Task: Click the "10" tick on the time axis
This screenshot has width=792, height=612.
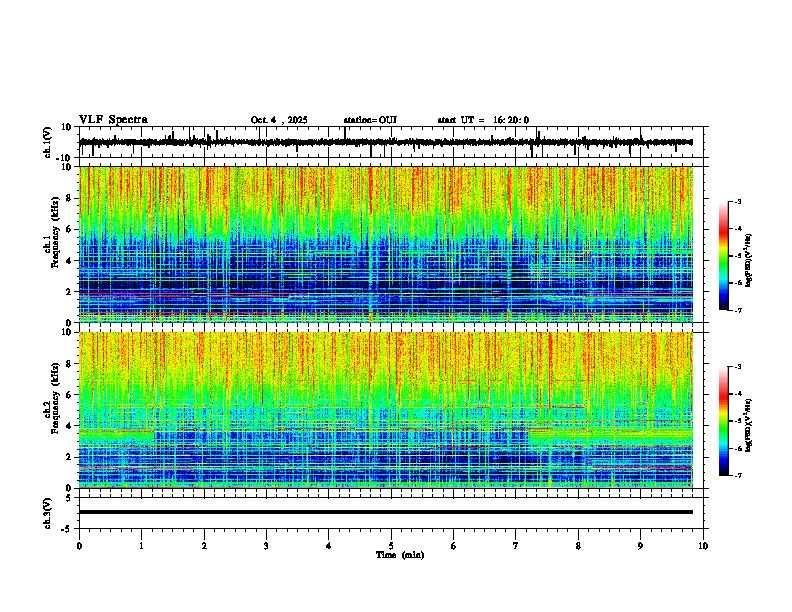Action: click(x=703, y=546)
